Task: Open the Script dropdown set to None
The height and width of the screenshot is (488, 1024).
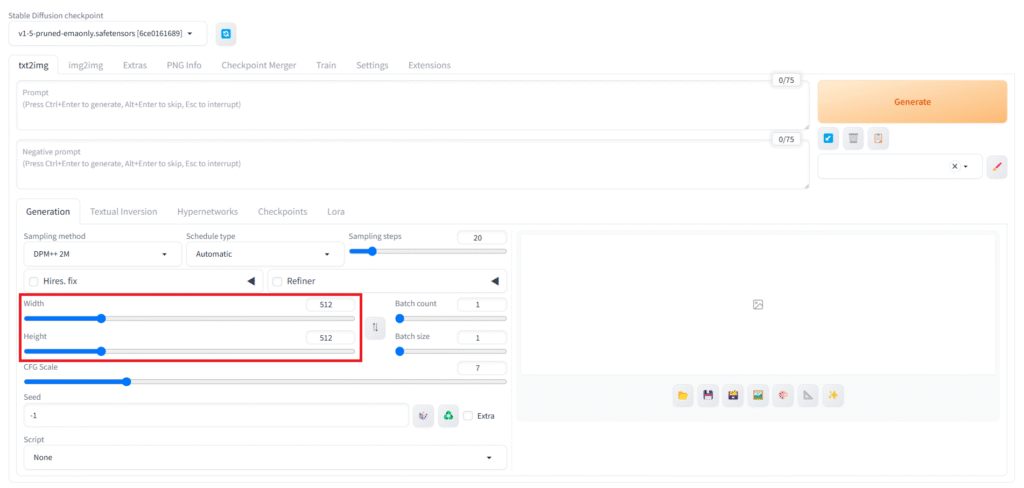Action: [x=265, y=457]
